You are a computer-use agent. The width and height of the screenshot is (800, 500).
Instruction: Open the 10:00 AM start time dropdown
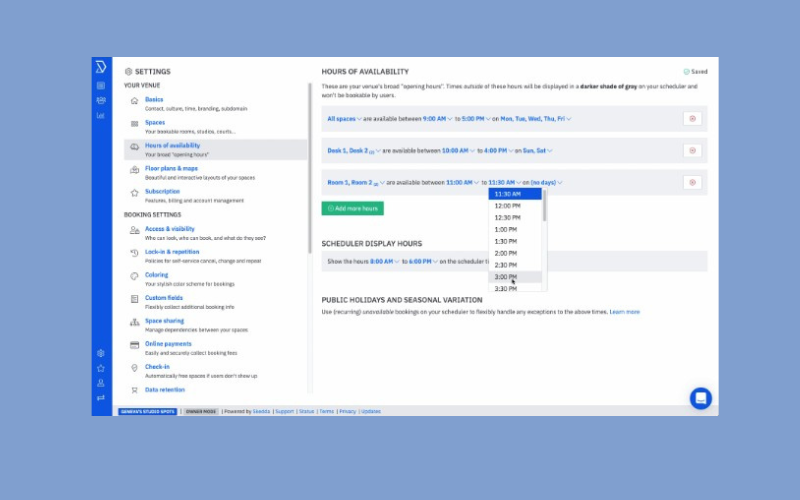(458, 151)
